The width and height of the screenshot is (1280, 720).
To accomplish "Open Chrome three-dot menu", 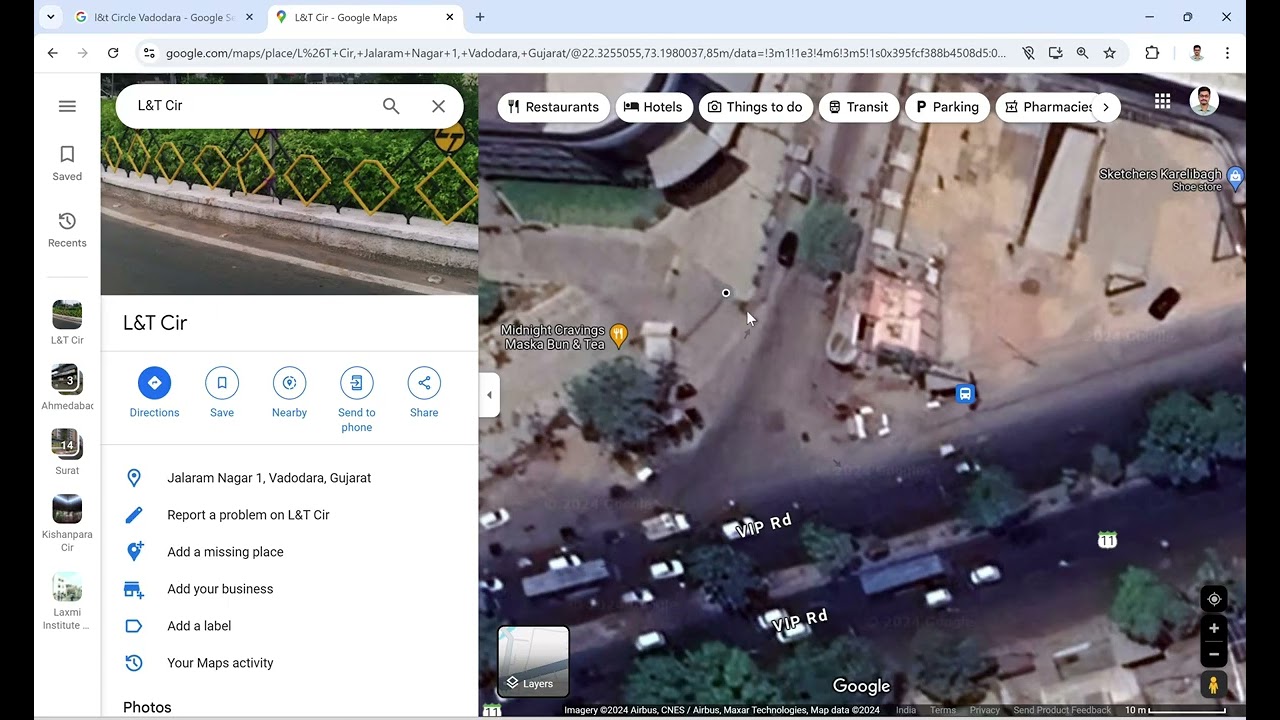I will pyautogui.click(x=1227, y=53).
